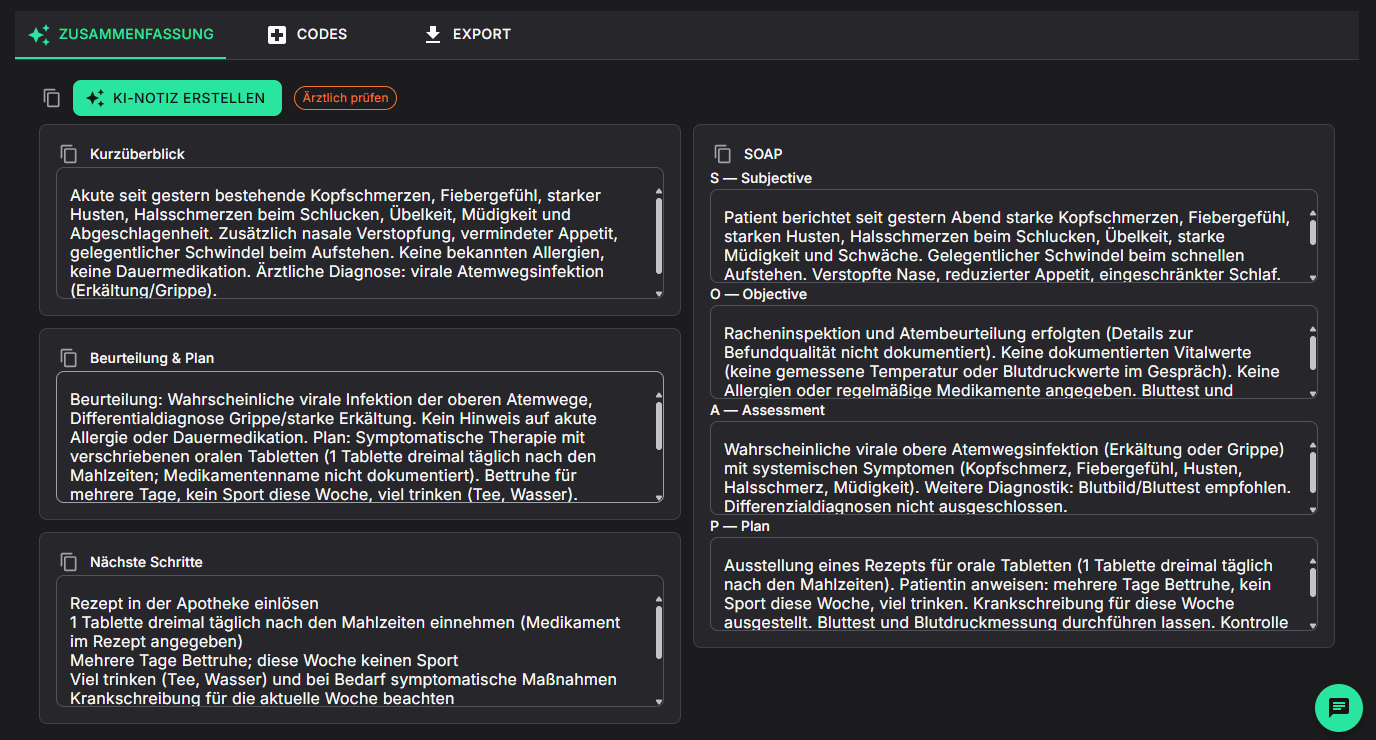Switch to the Zusammenfassung tab
Screen dimensions: 1376x740
pyautogui.click(x=120, y=34)
